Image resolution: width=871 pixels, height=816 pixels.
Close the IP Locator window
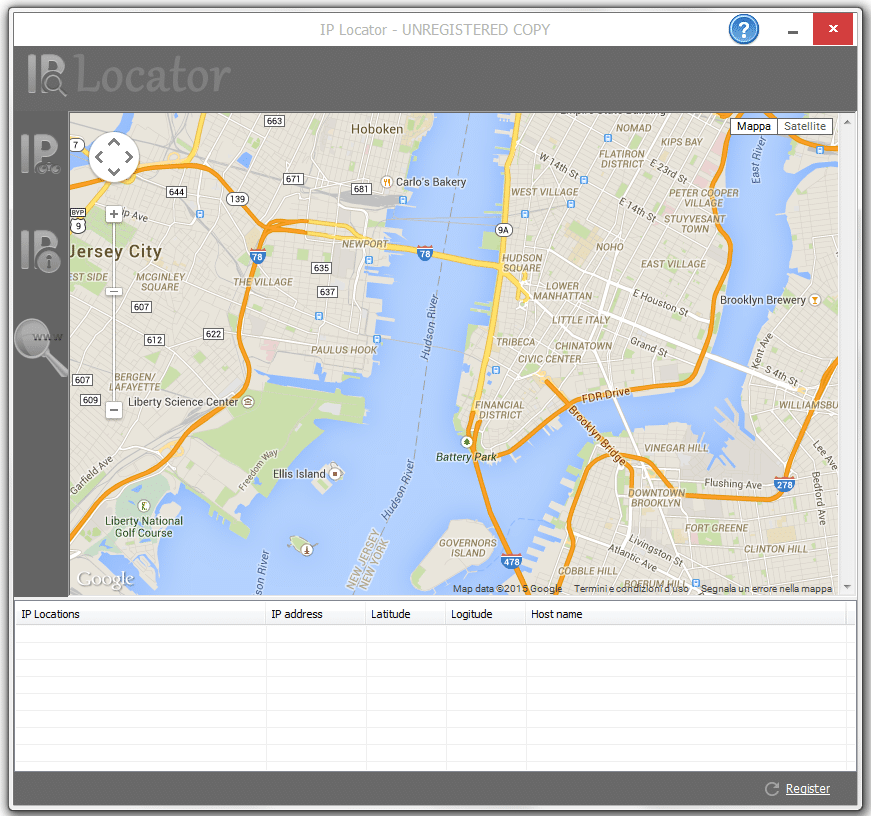click(x=833, y=29)
